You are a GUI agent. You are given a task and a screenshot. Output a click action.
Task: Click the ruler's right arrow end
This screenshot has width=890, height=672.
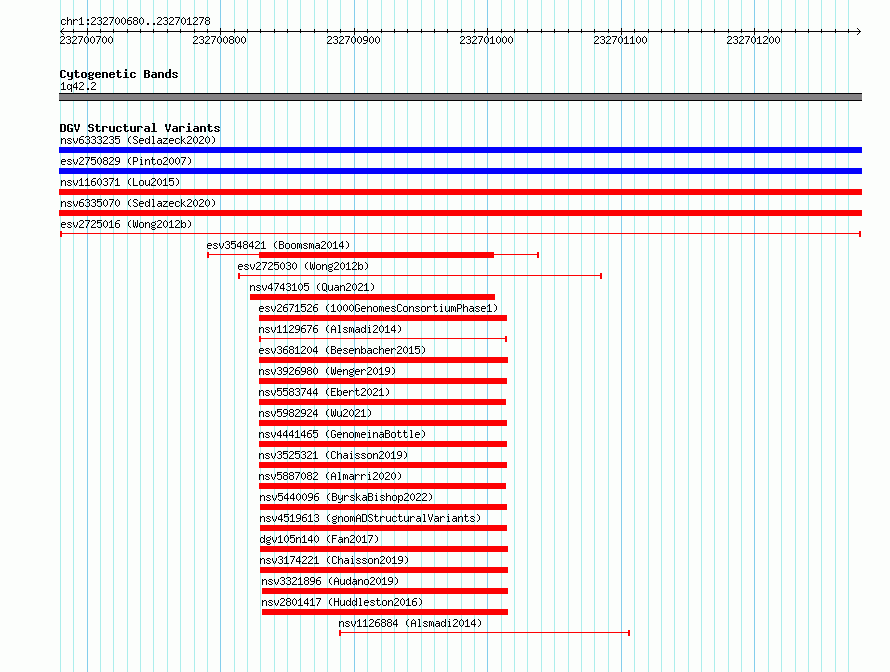(x=859, y=31)
